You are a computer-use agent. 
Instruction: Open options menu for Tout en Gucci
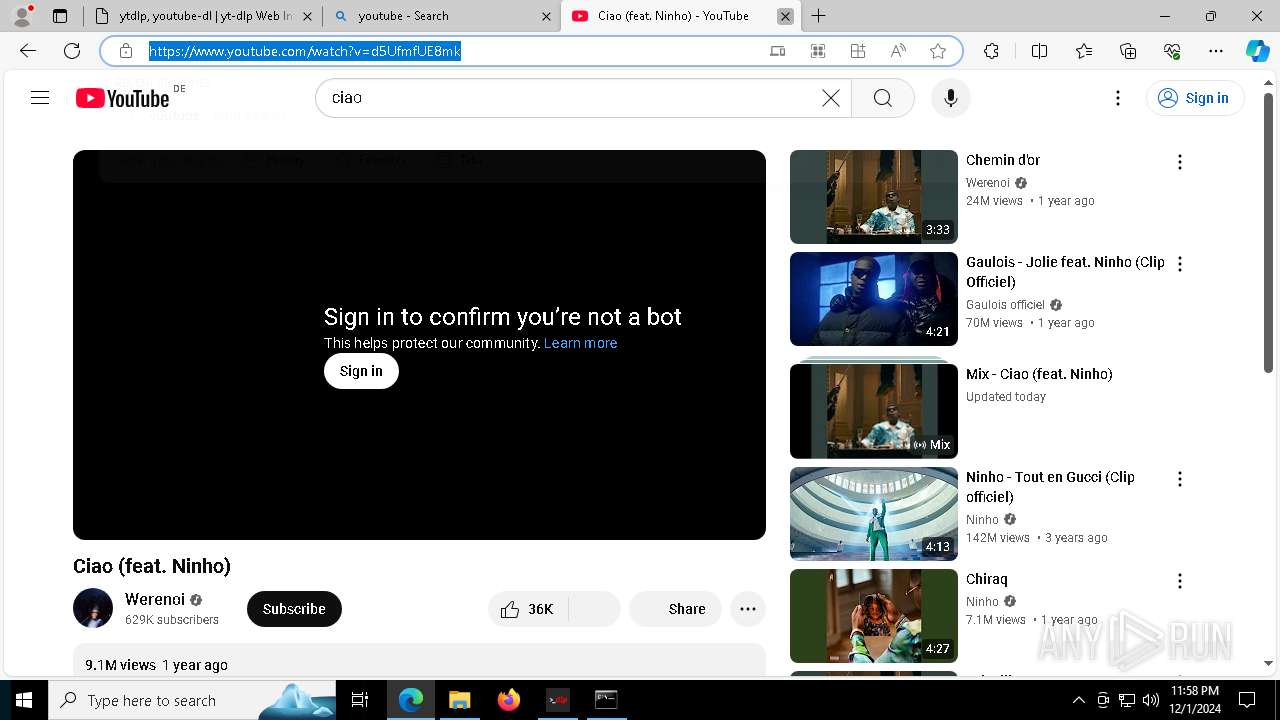(x=1180, y=479)
